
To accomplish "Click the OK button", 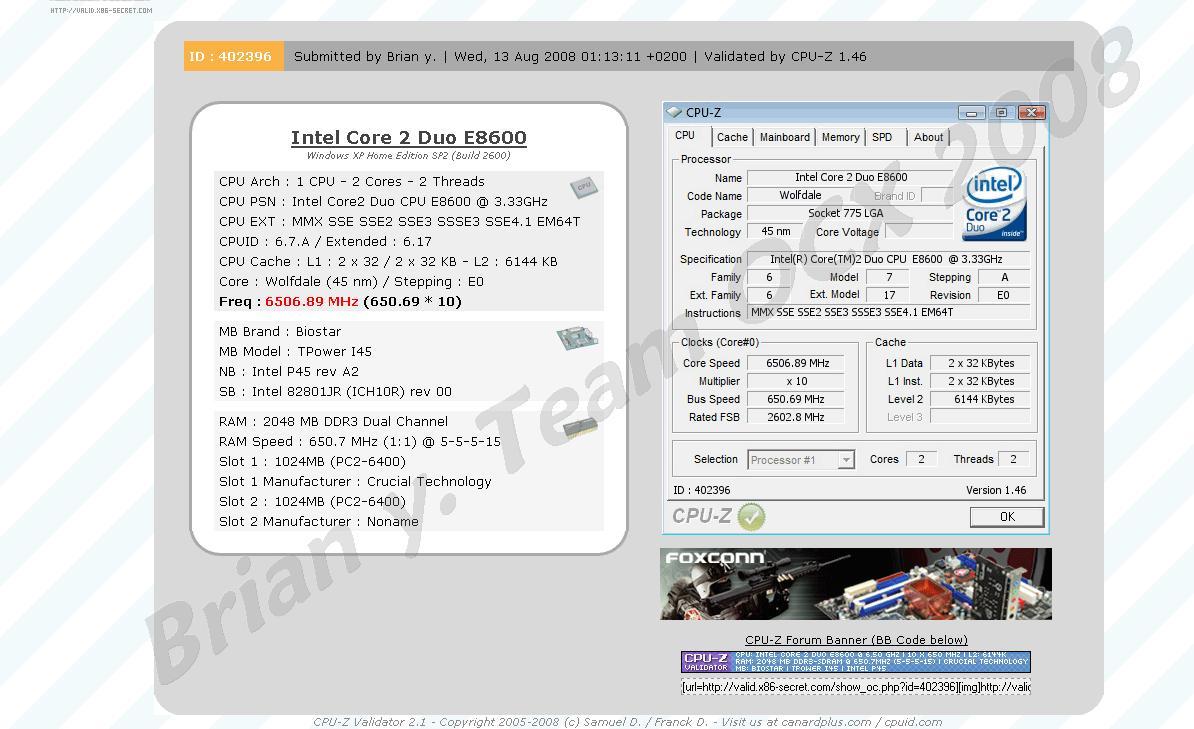I will coord(1007,516).
